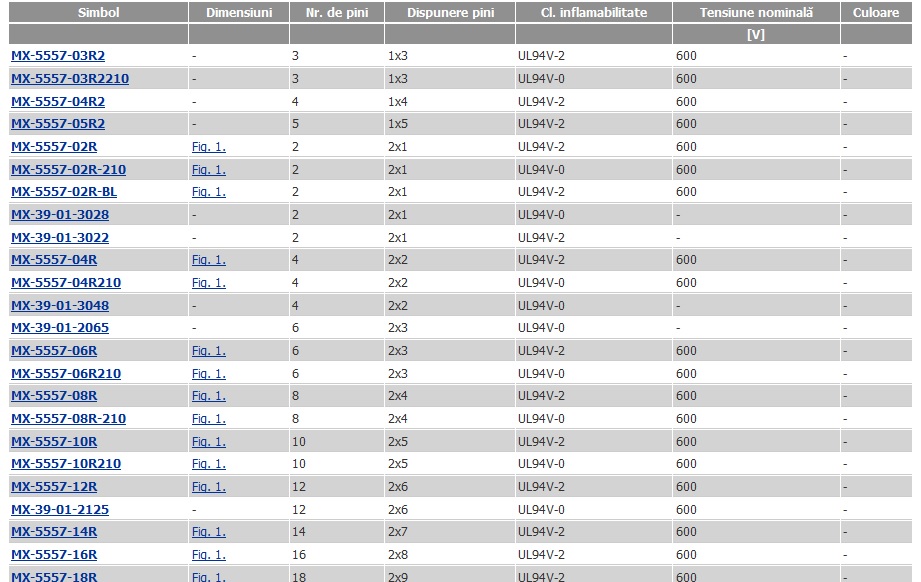
Task: View Fig. 1. for MX-5557-02R-BL
Action: [209, 192]
